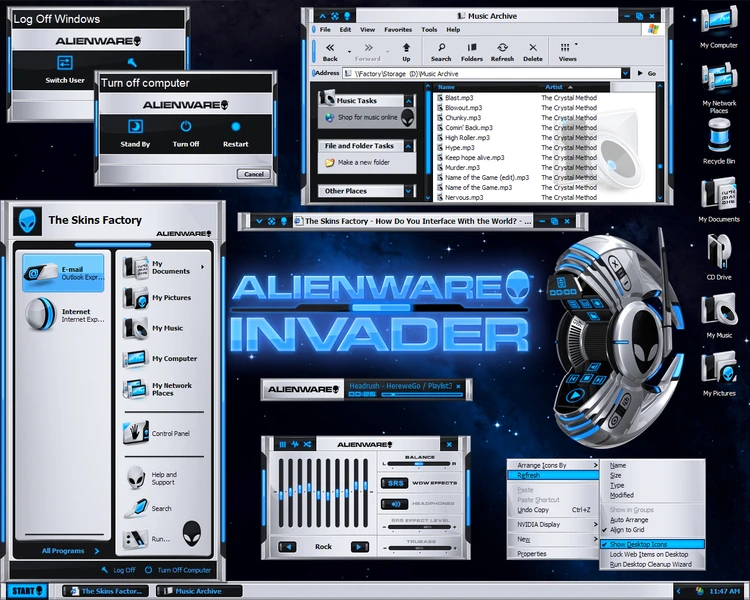Toggle the SRS WOW Effects button

coord(395,483)
